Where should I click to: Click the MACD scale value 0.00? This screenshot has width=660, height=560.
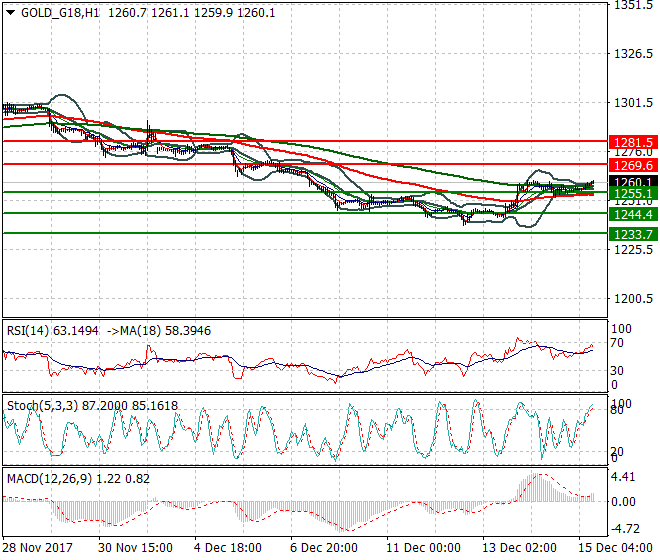point(623,501)
